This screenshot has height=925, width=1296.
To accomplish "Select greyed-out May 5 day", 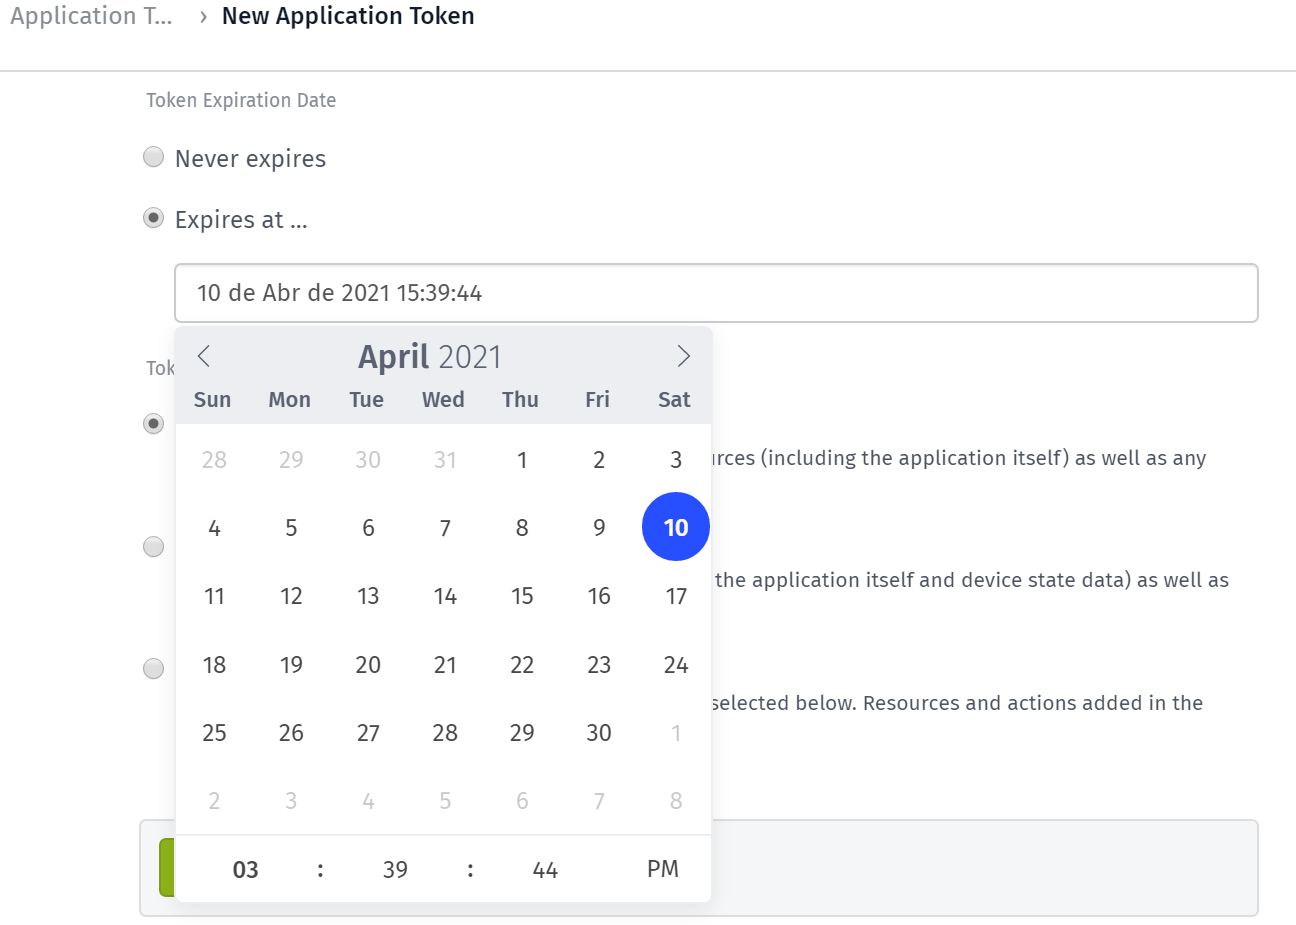I will (x=445, y=801).
